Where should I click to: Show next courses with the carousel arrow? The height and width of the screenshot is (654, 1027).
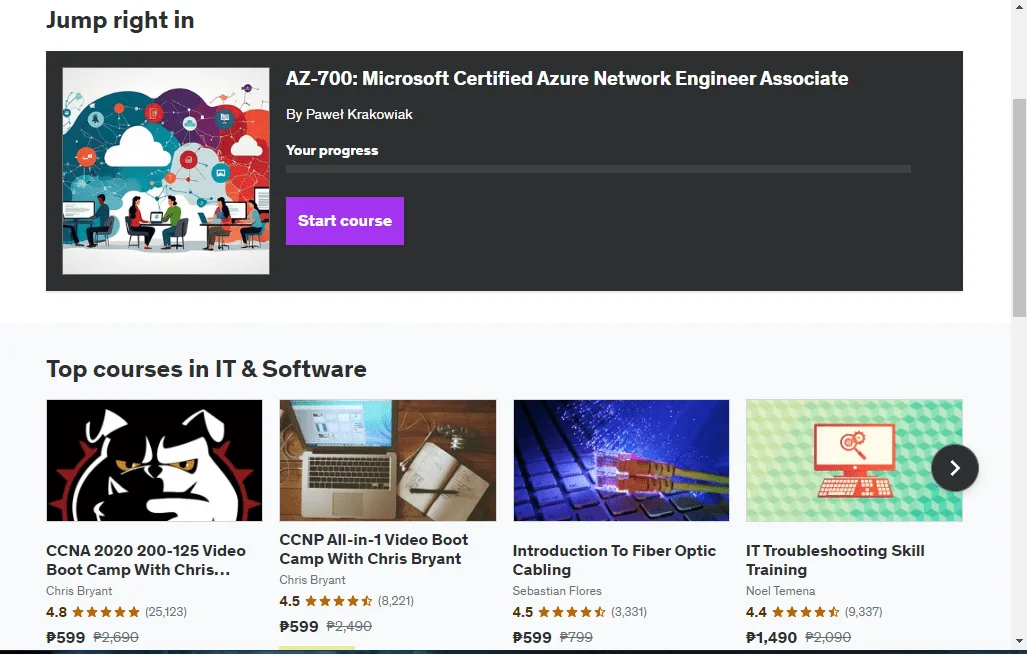(x=954, y=467)
